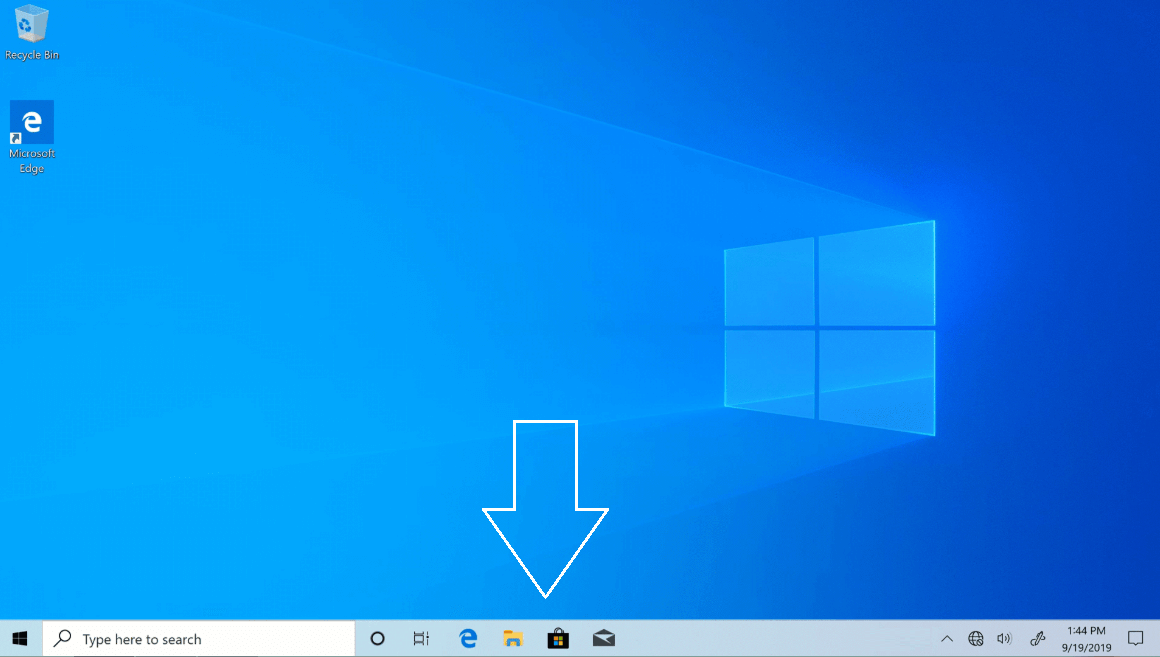Open Windows Ink Workspace pen icon
This screenshot has height=657, width=1160.
pyautogui.click(x=1037, y=639)
